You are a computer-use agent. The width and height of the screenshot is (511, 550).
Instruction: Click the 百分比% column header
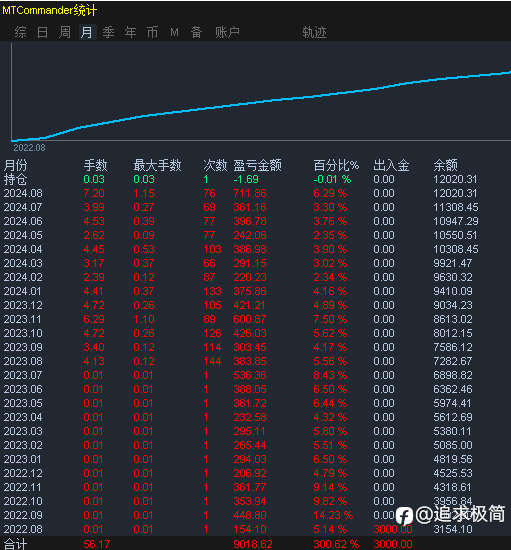click(x=336, y=165)
